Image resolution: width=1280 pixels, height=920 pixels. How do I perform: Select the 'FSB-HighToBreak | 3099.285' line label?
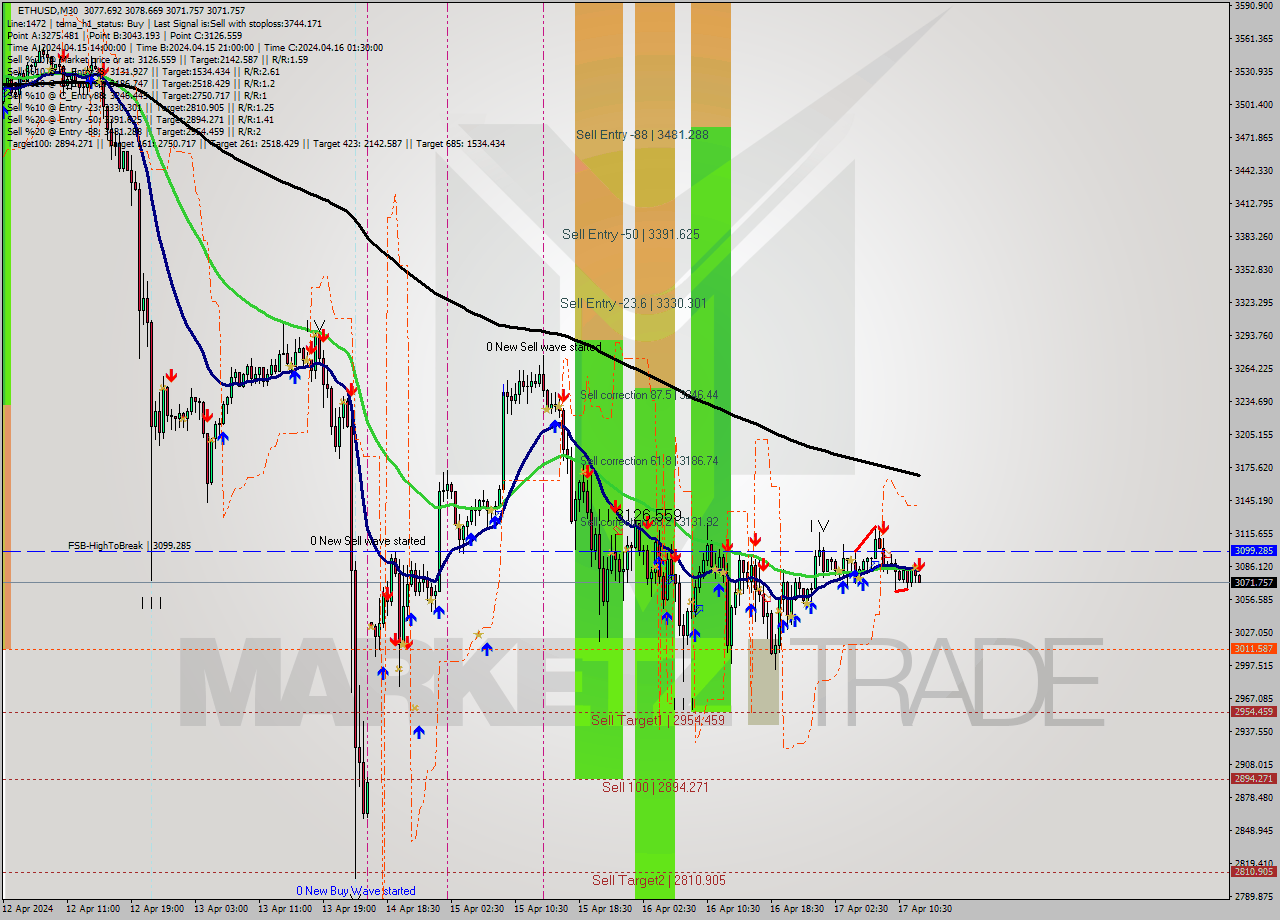(x=129, y=546)
